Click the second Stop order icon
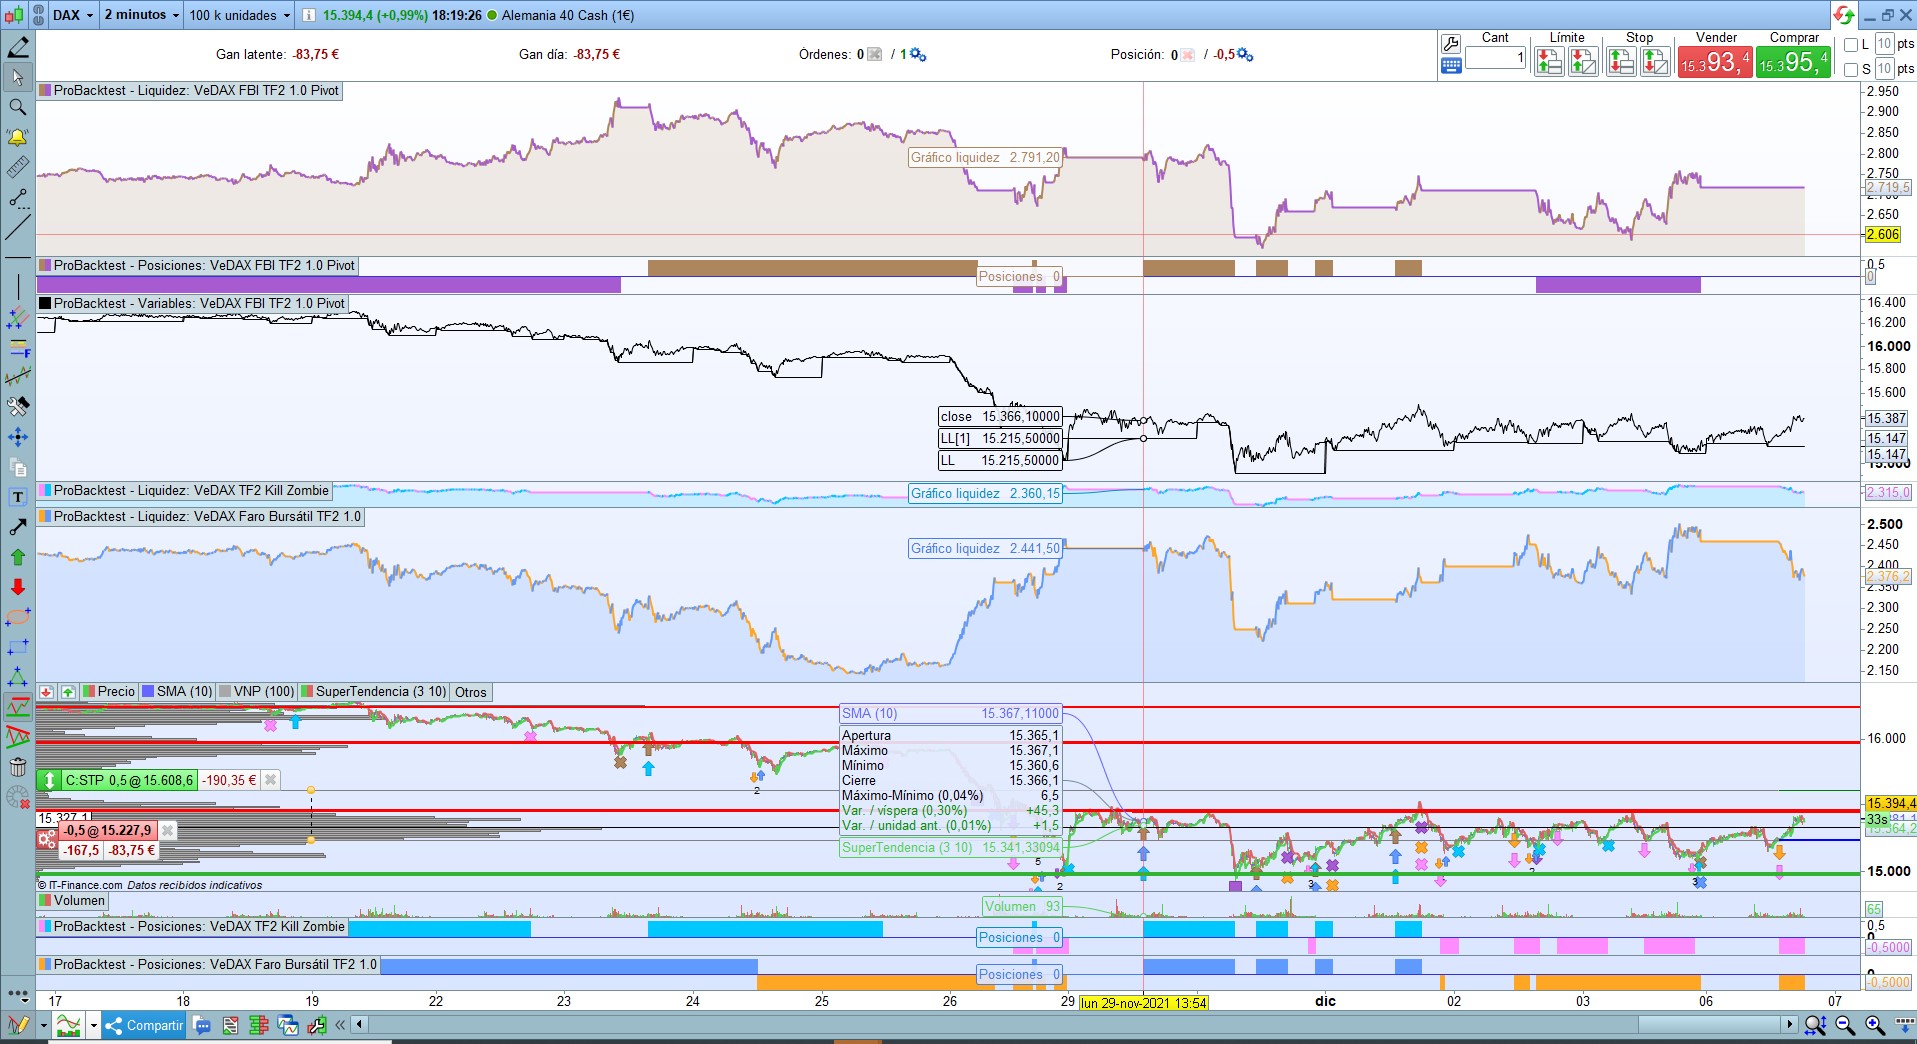This screenshot has width=1917, height=1044. (1655, 62)
